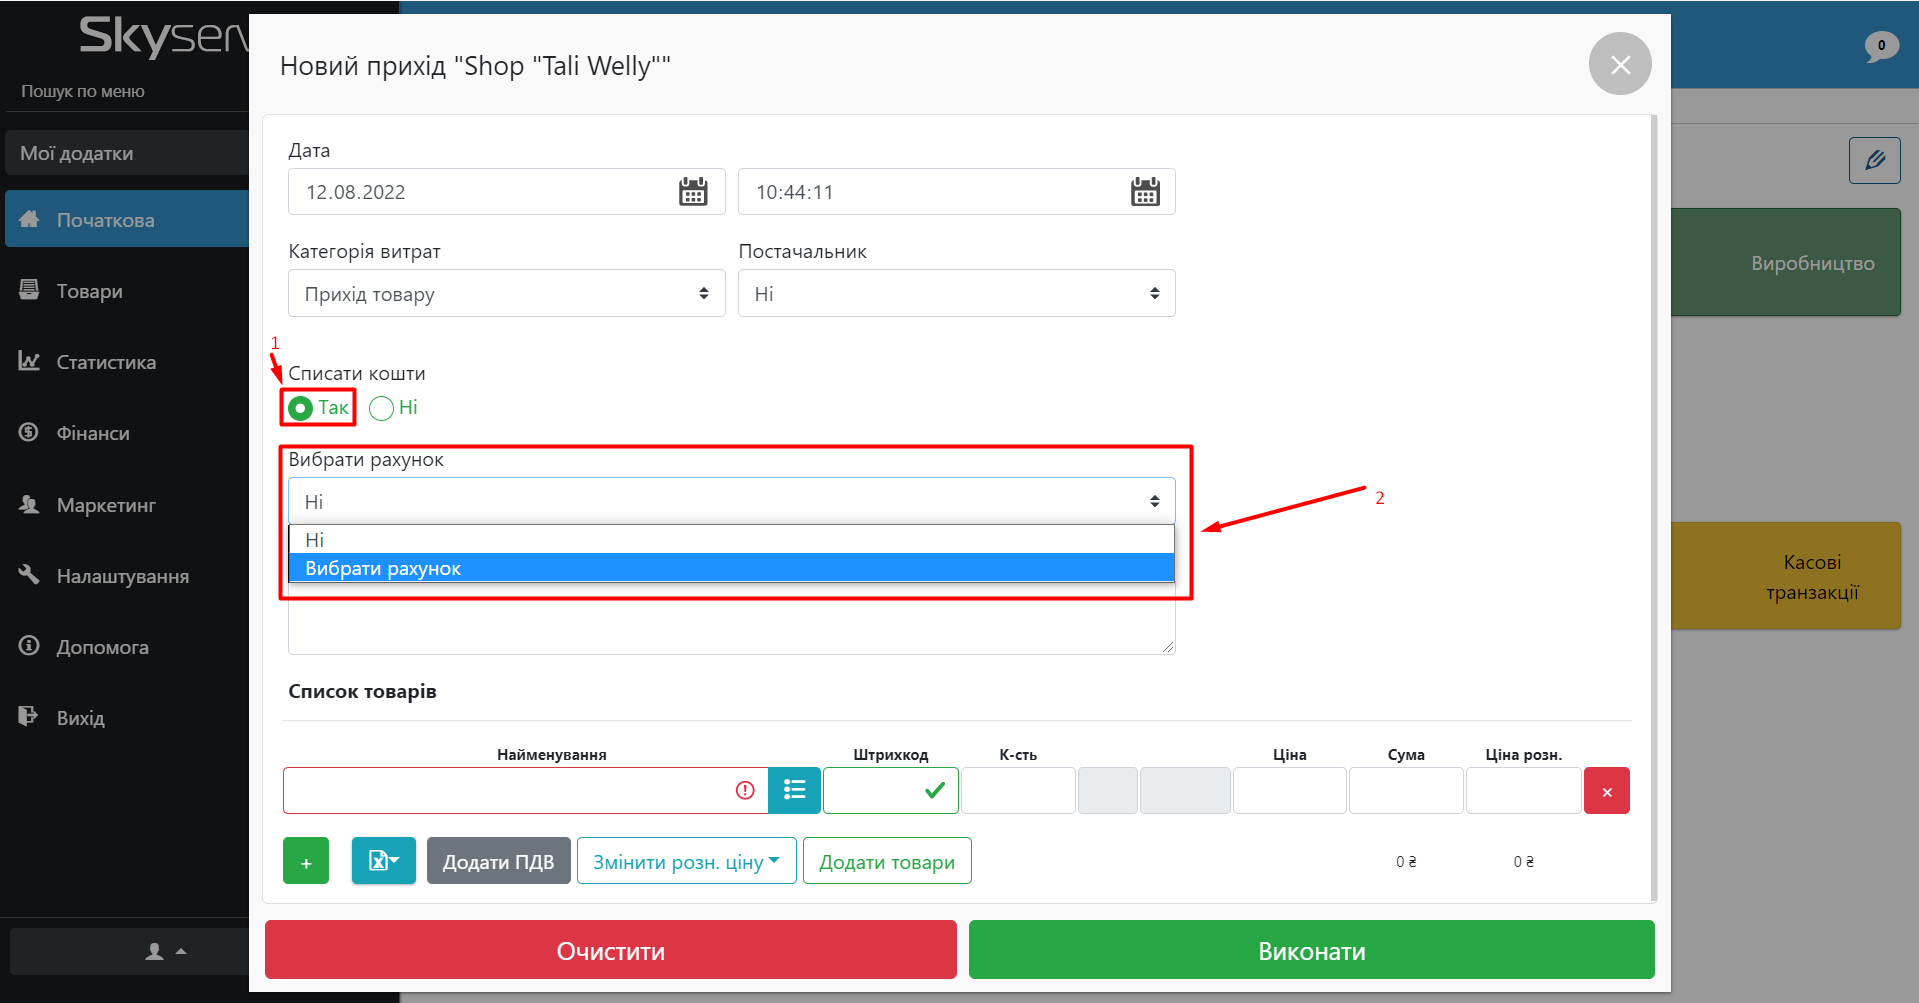Expand the 'Категорія витрат' dropdown
The image size is (1919, 1003).
point(506,294)
